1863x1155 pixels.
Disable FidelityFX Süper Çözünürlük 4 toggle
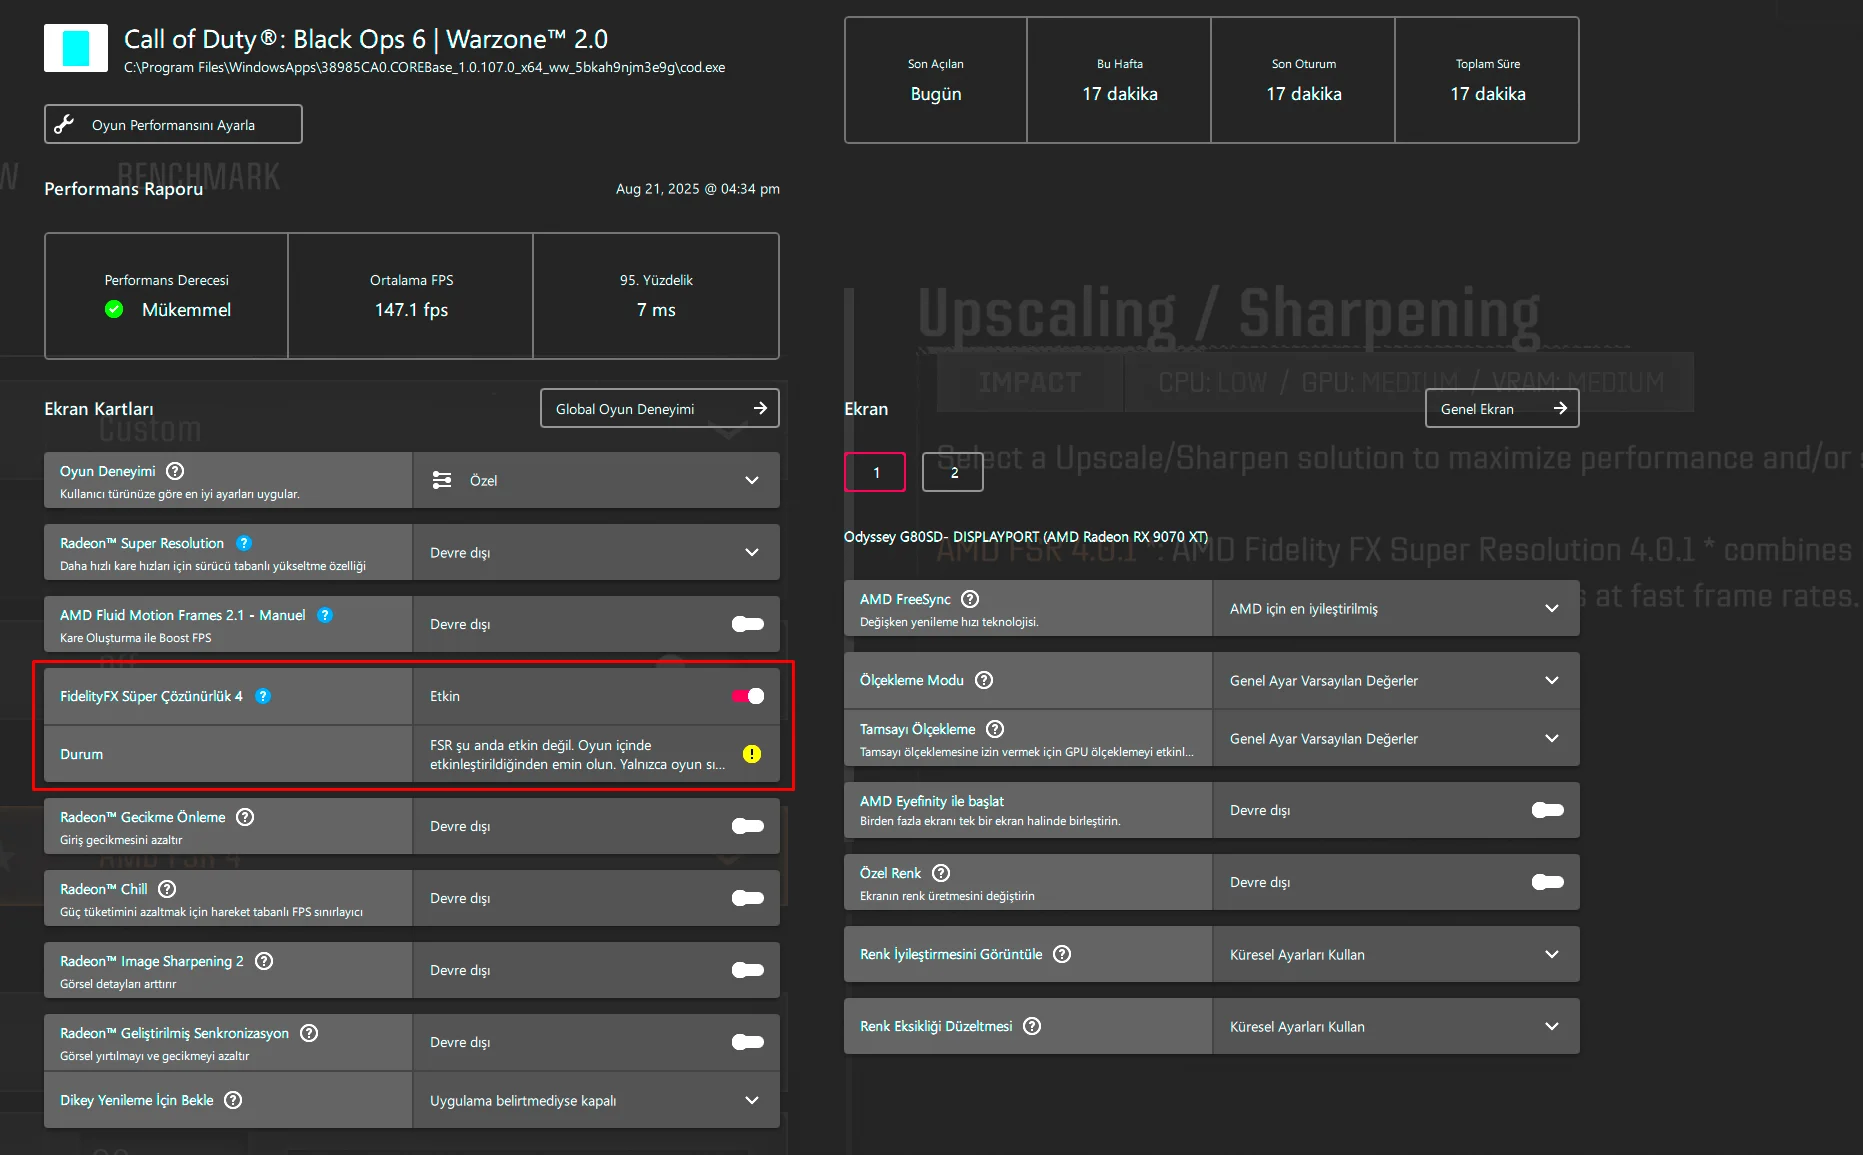click(748, 696)
